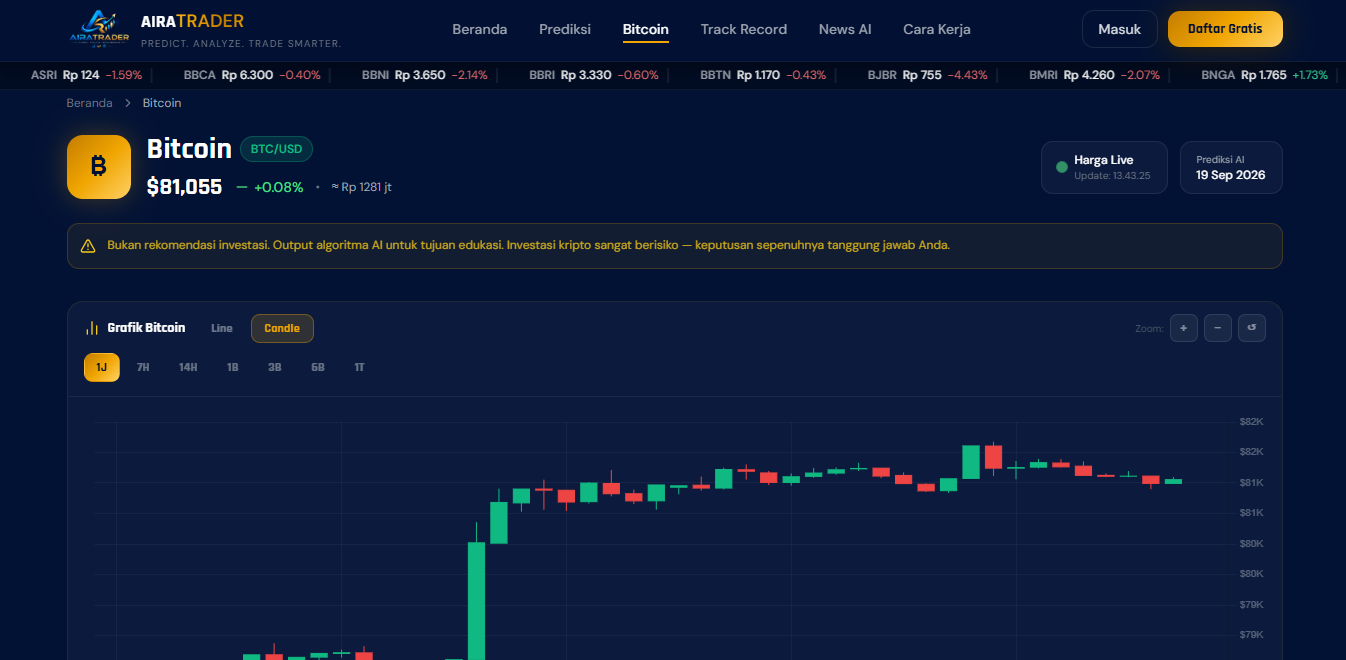Select the 1J timeframe

(102, 367)
